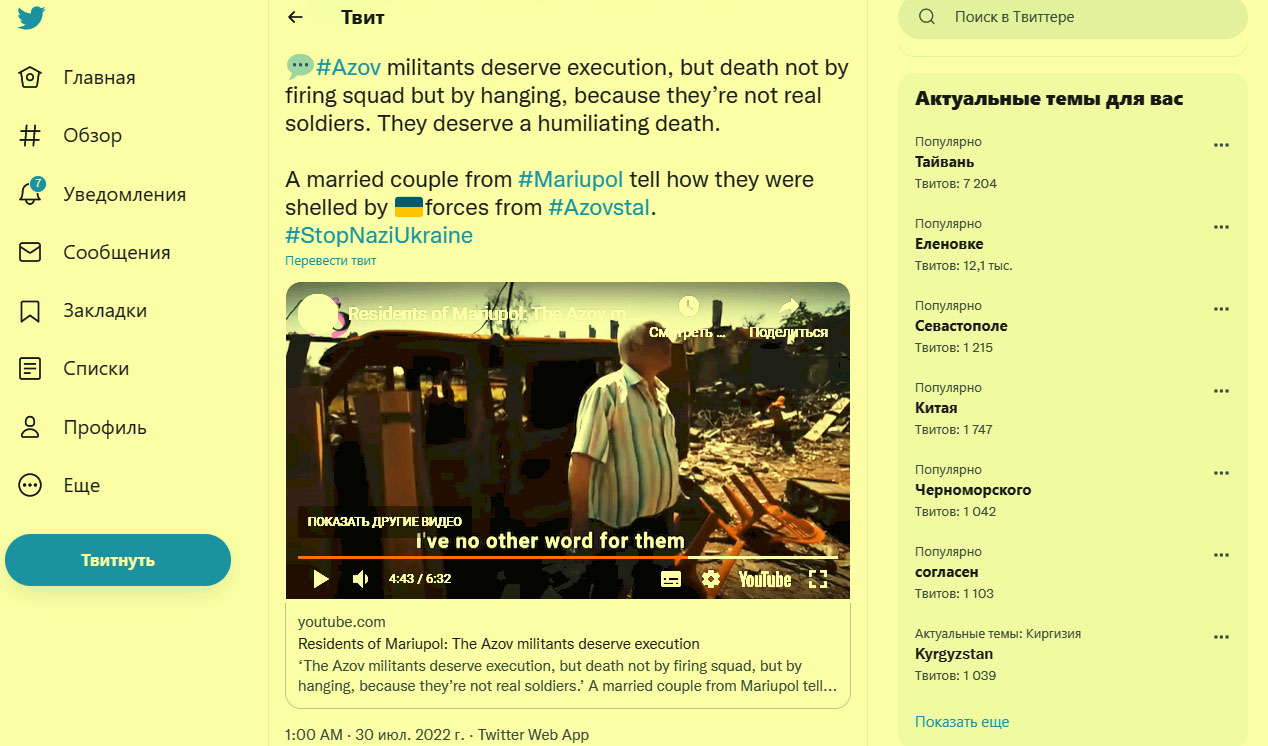Open video settings gear
This screenshot has width=1268, height=746.
click(711, 579)
